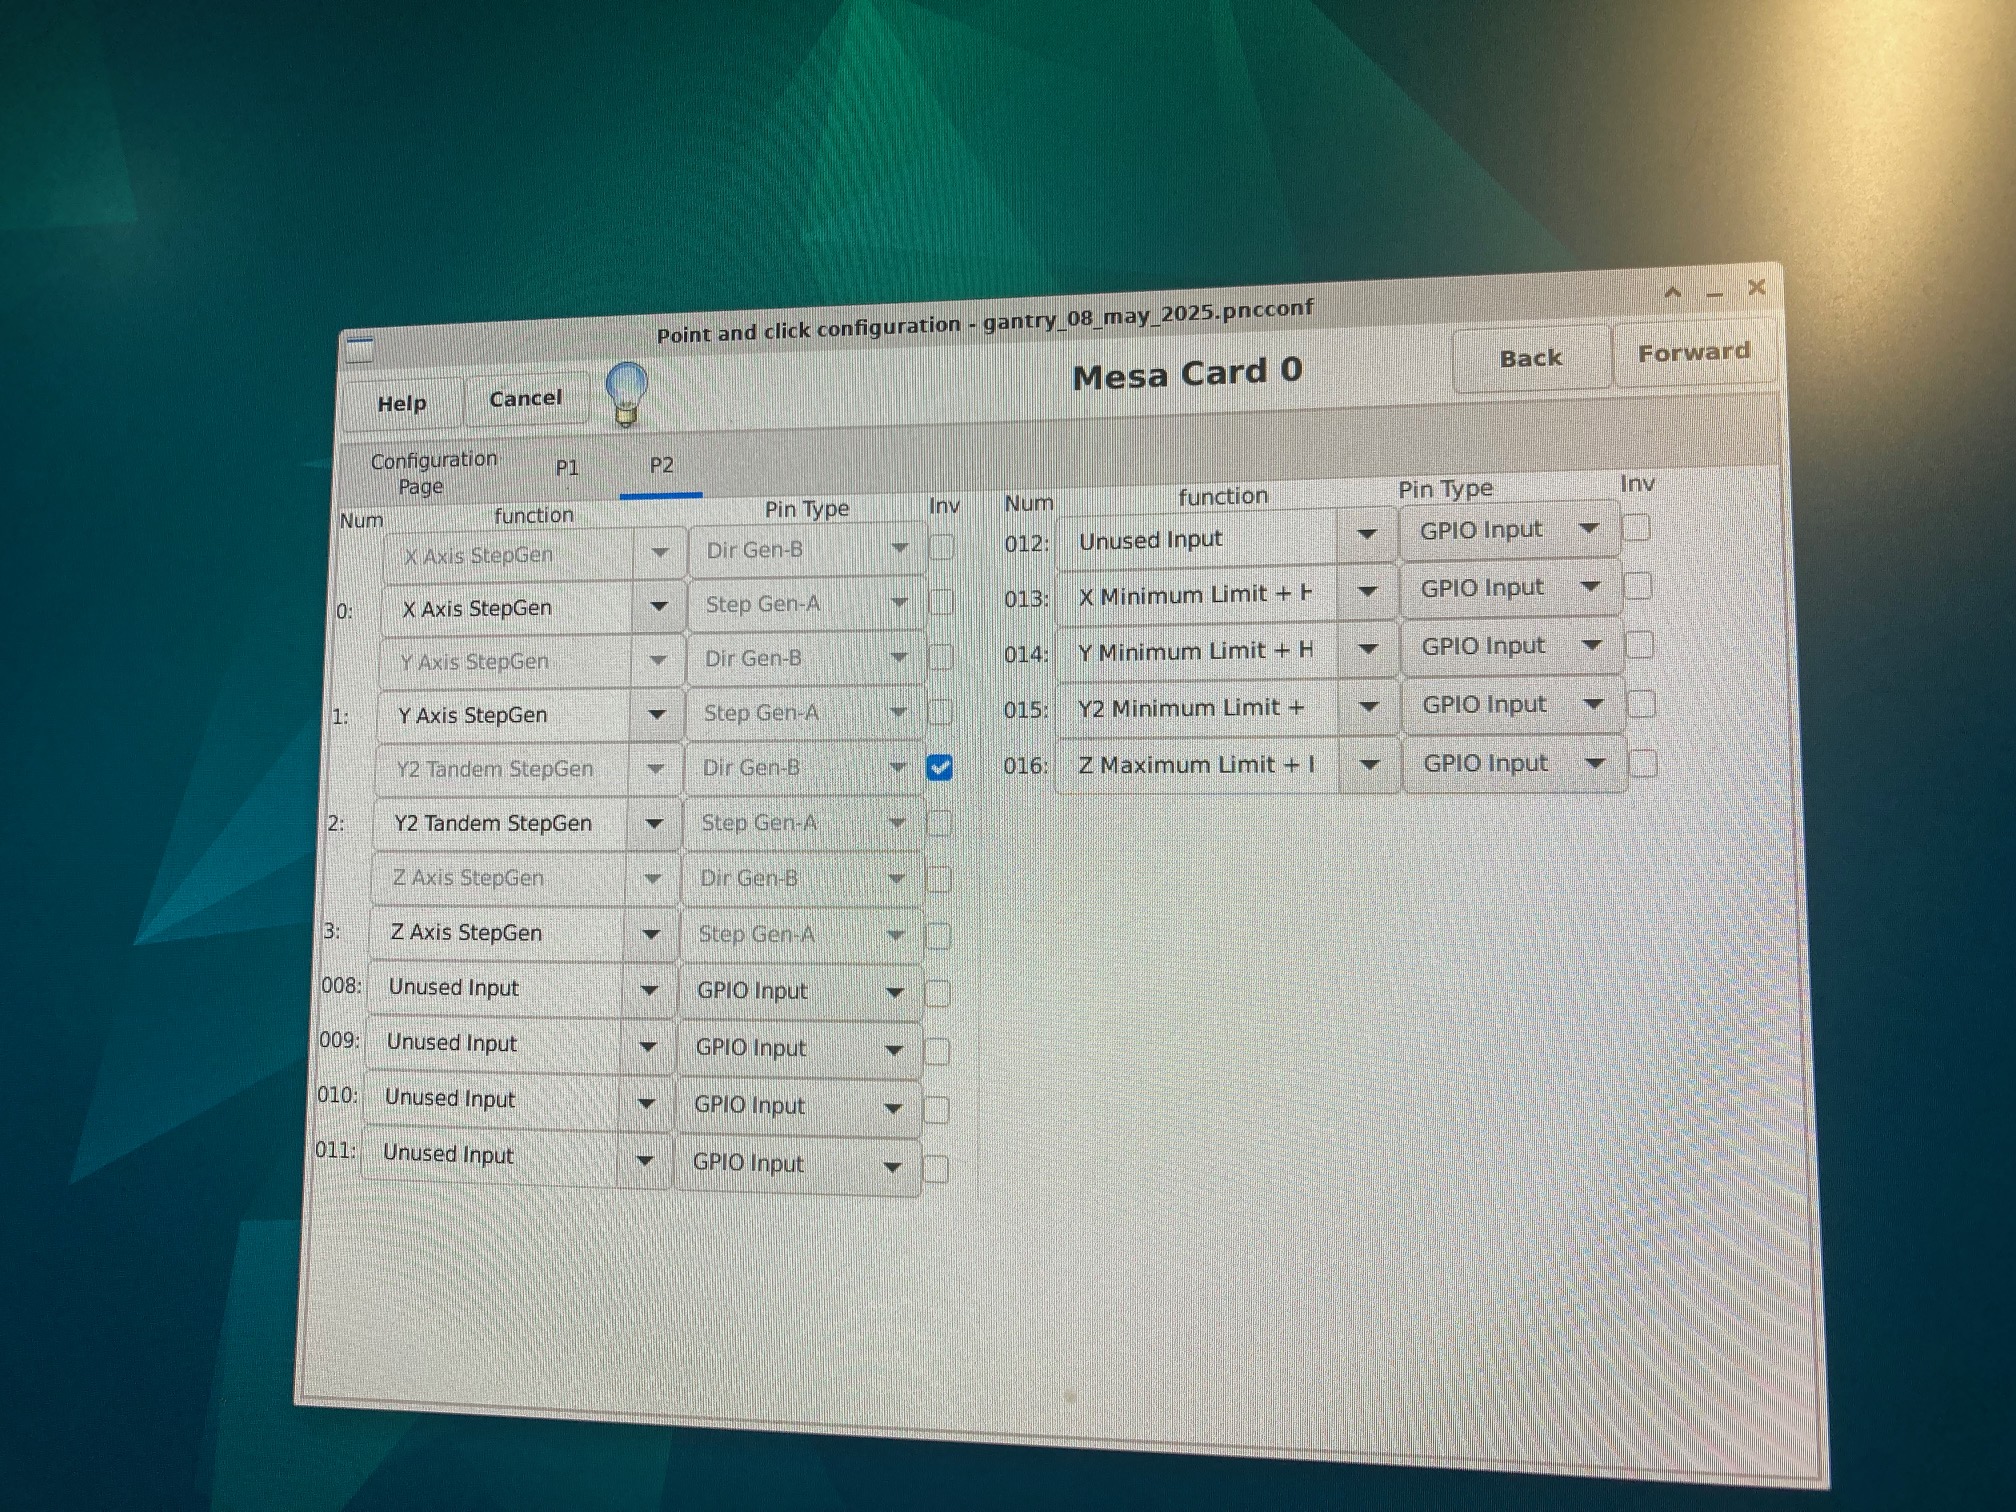Screen dimensions: 2016x1512
Task: Click the roll-up arrow icon in title bar
Action: pos(1673,293)
